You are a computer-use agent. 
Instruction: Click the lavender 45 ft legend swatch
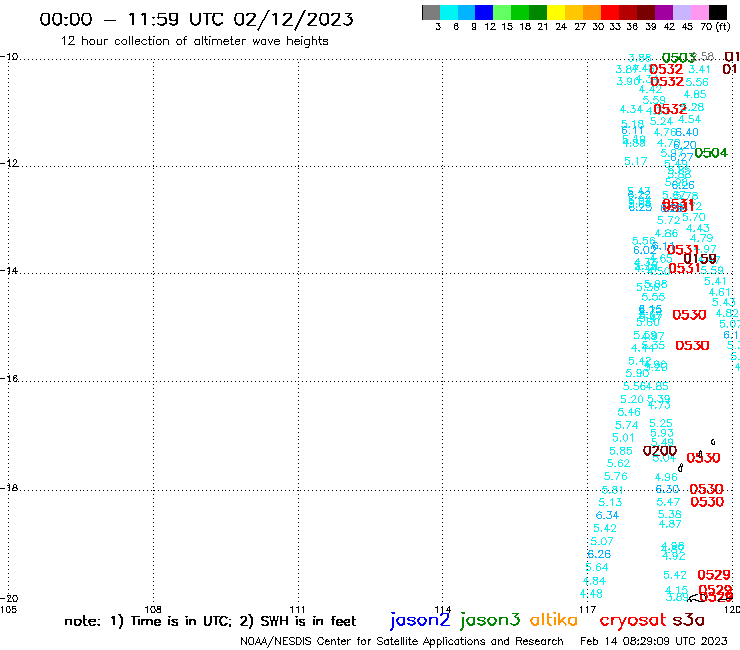[x=681, y=12]
